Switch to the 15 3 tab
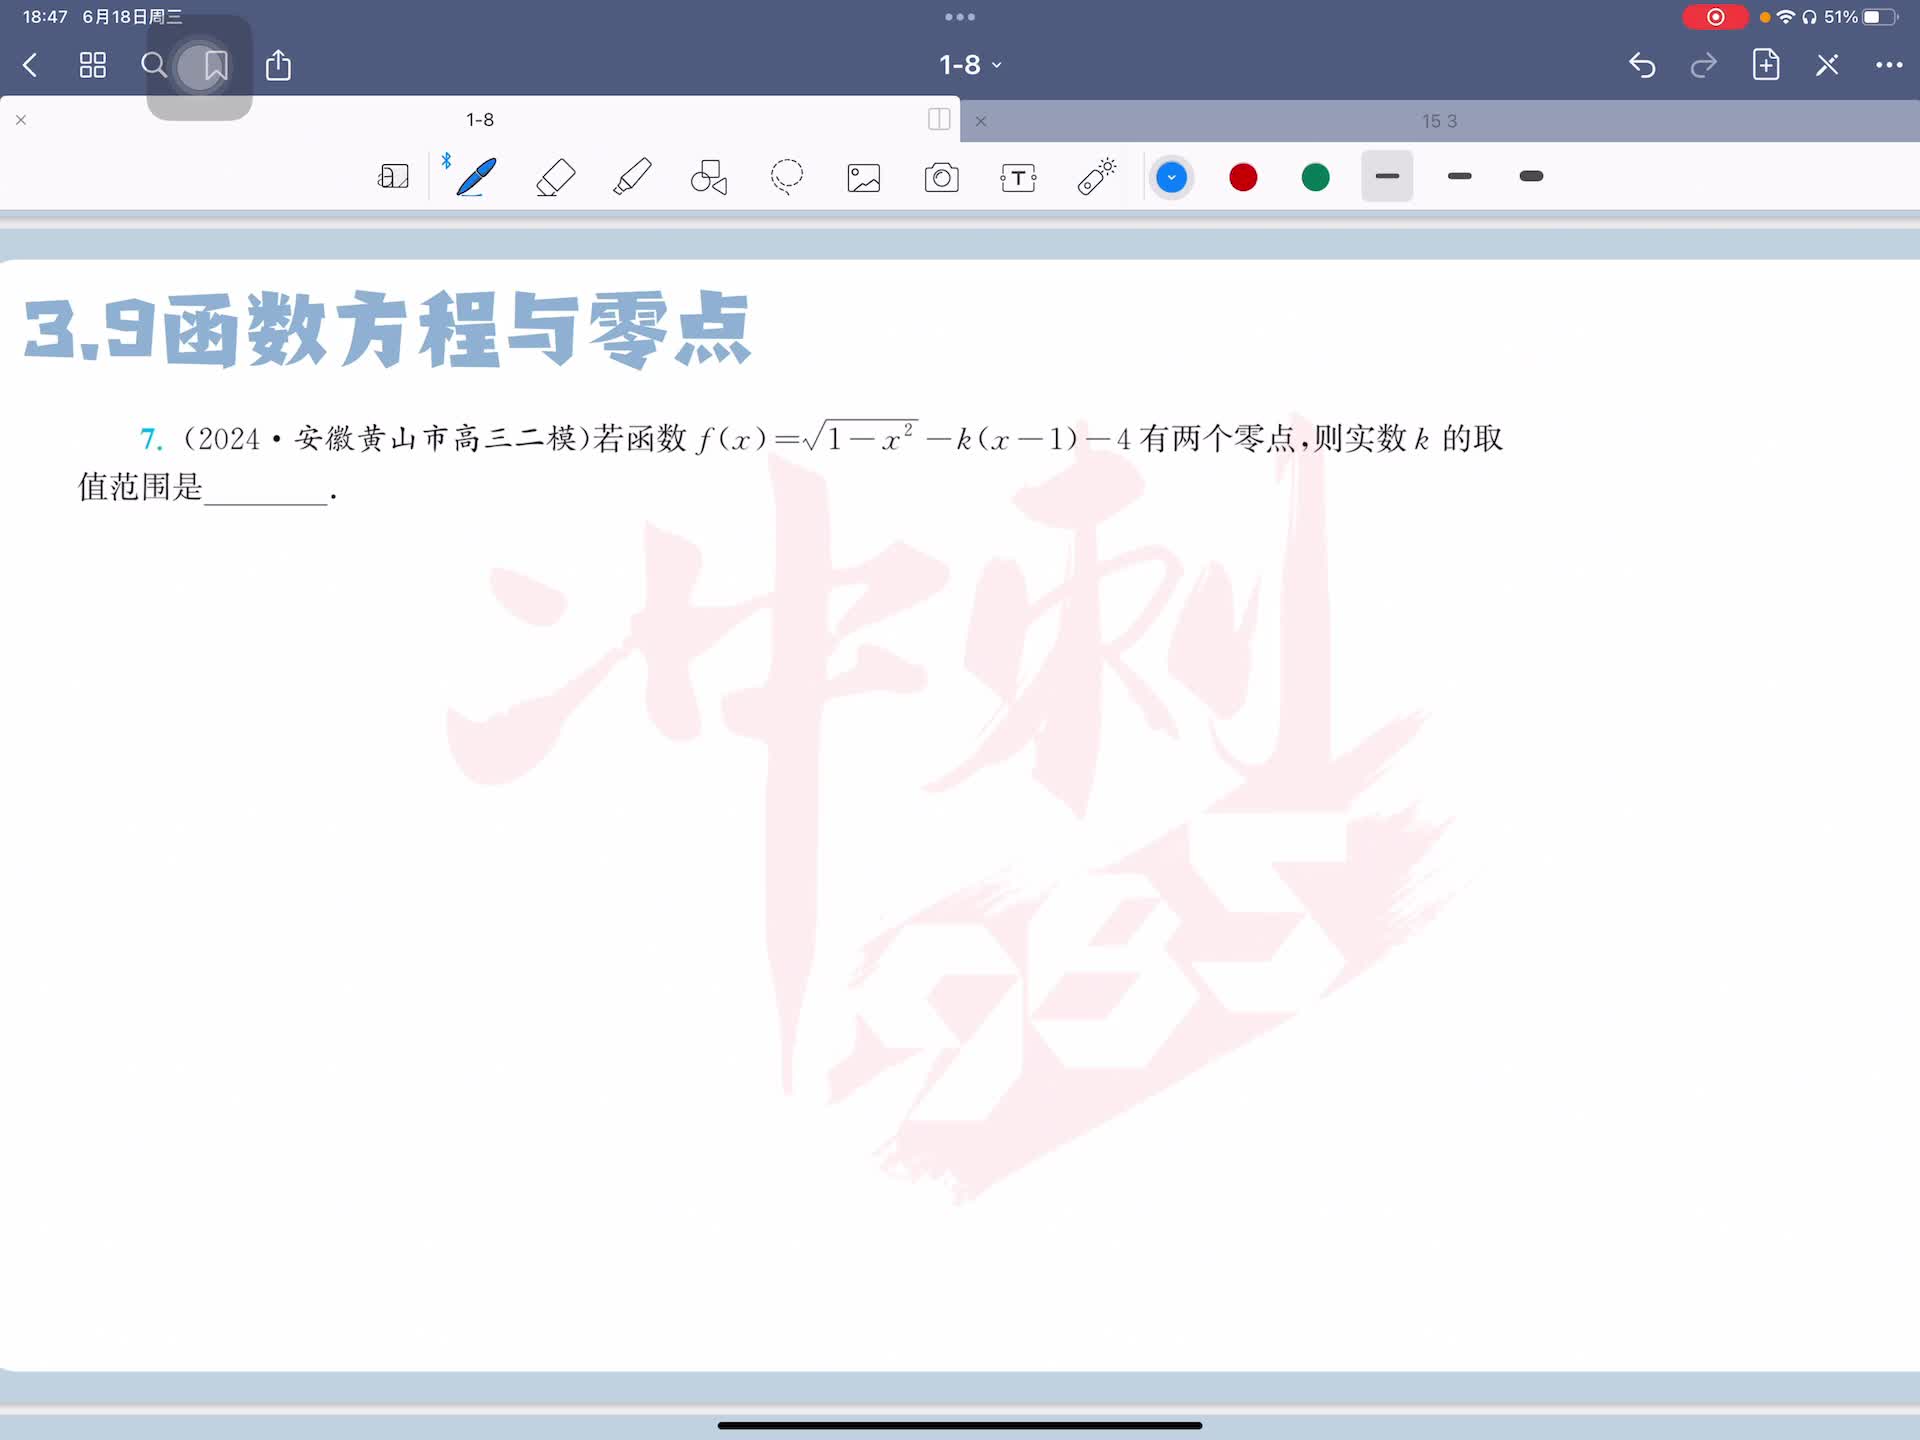 coord(1439,121)
